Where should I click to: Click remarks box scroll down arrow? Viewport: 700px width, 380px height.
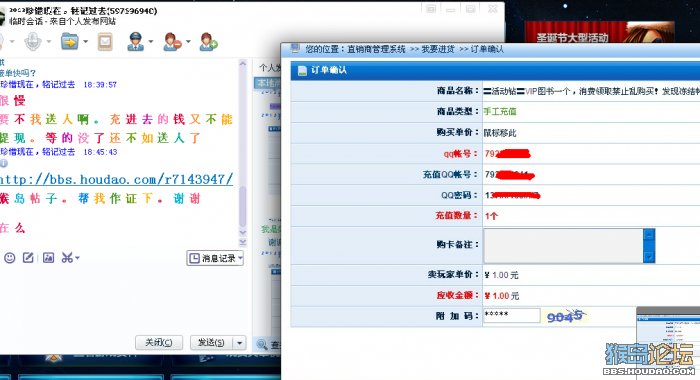click(649, 257)
